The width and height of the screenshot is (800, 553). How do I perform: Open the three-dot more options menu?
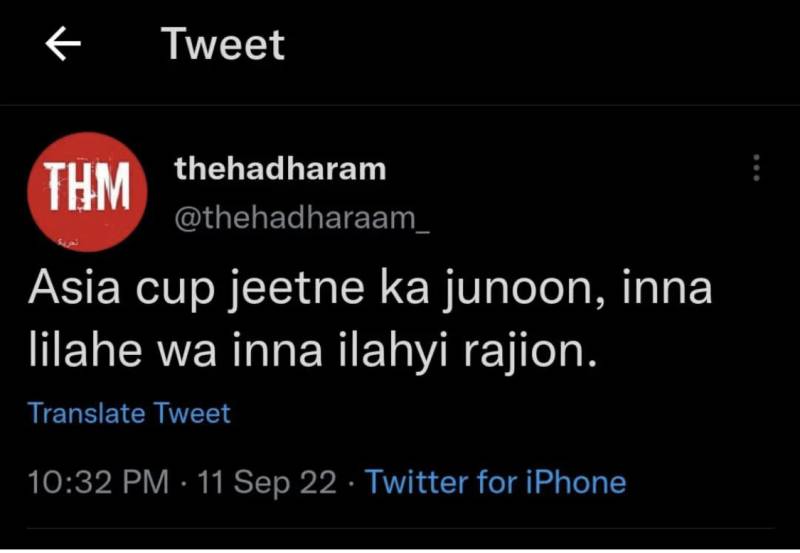756,168
